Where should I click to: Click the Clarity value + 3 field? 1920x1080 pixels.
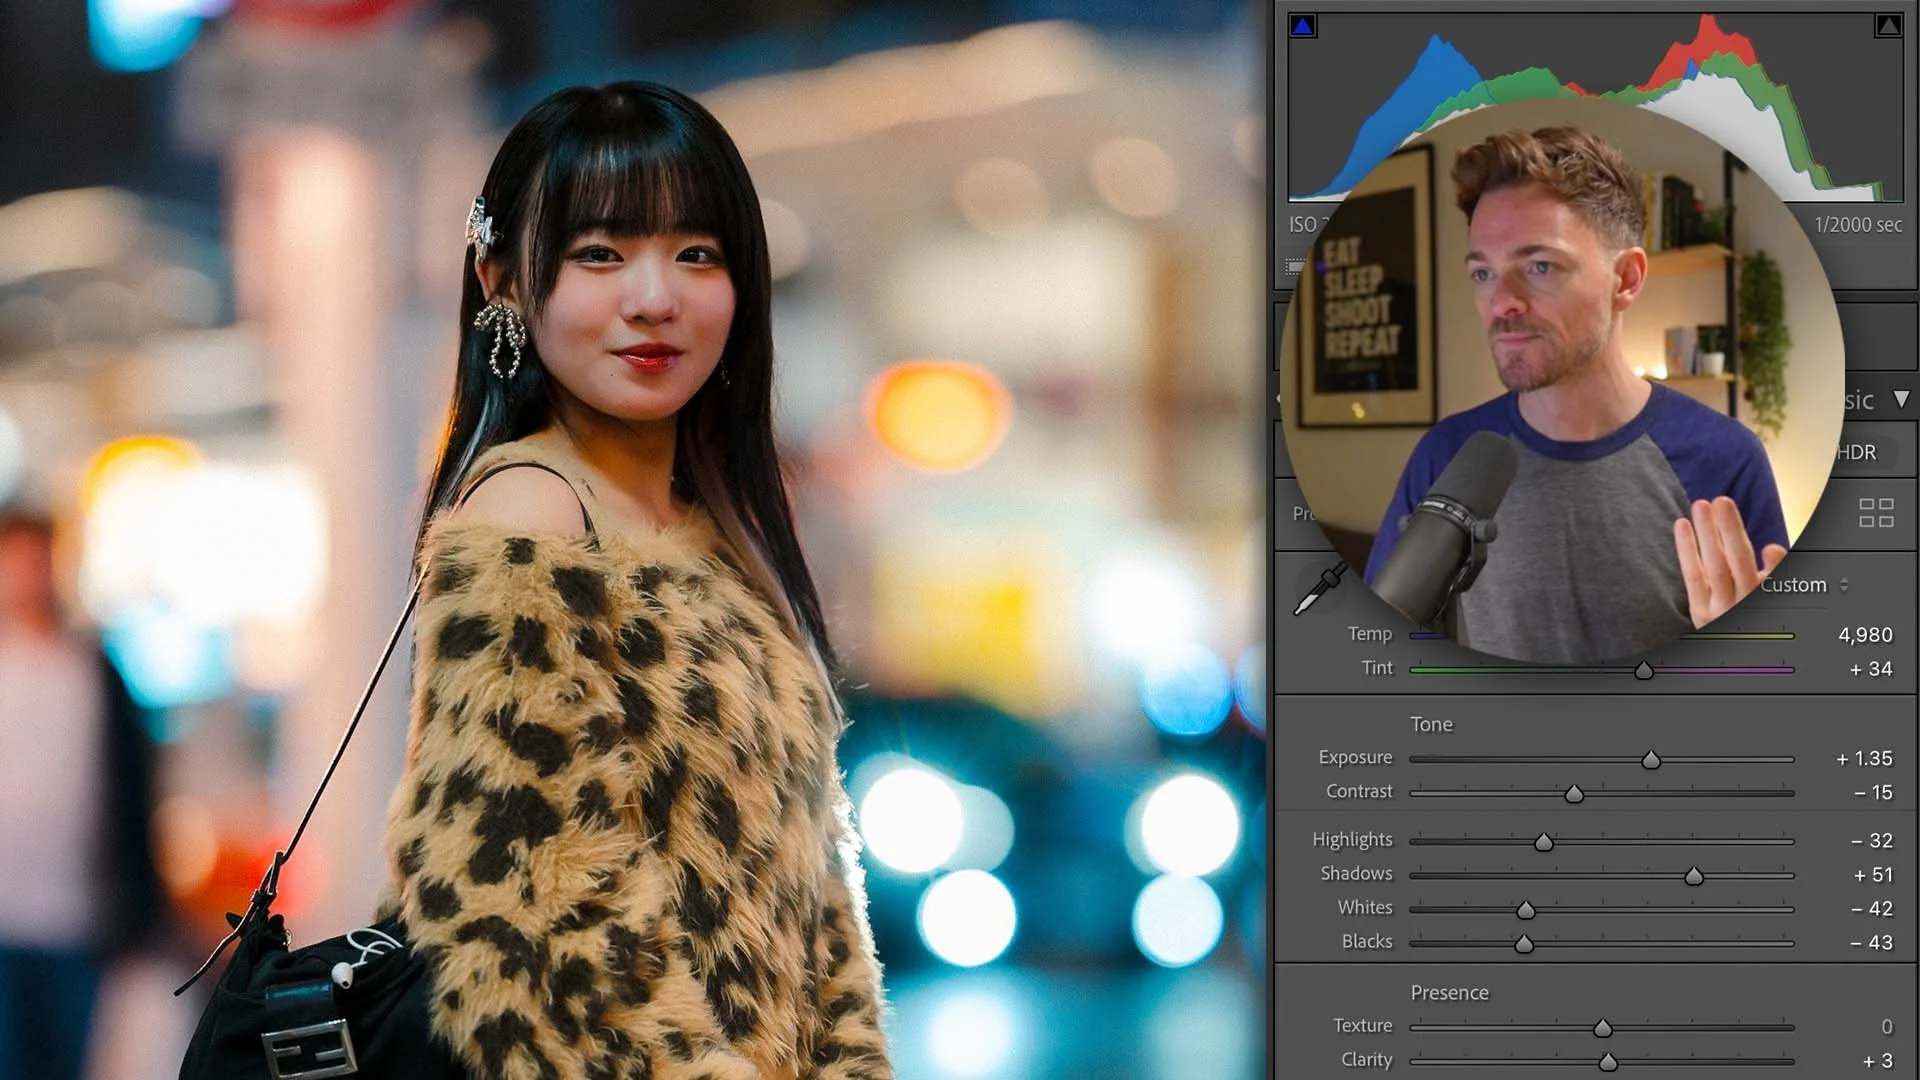(1877, 1061)
